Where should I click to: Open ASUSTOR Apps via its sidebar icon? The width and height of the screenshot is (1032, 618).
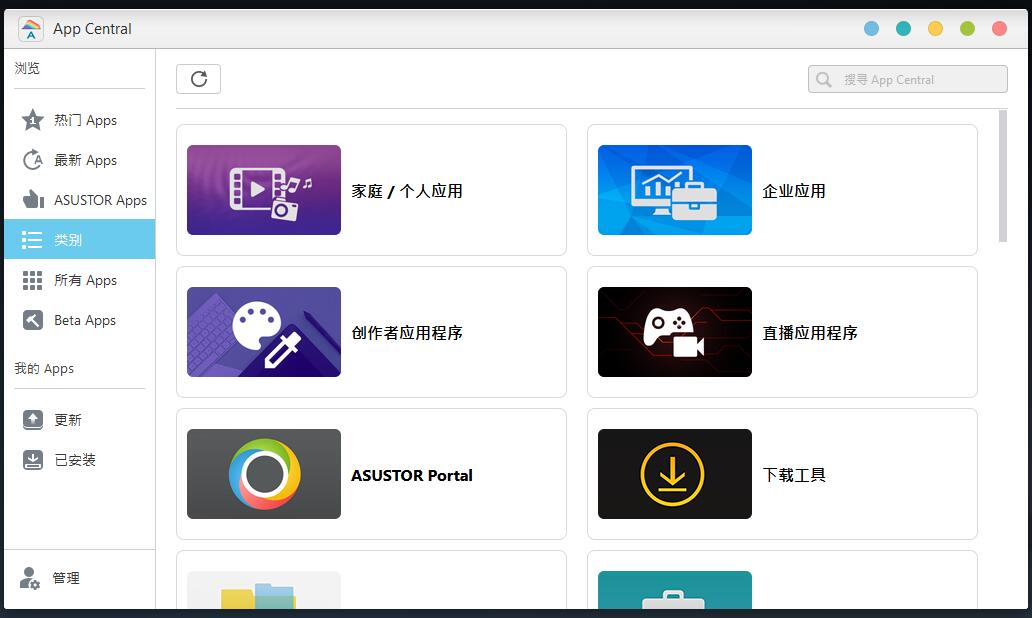click(32, 200)
